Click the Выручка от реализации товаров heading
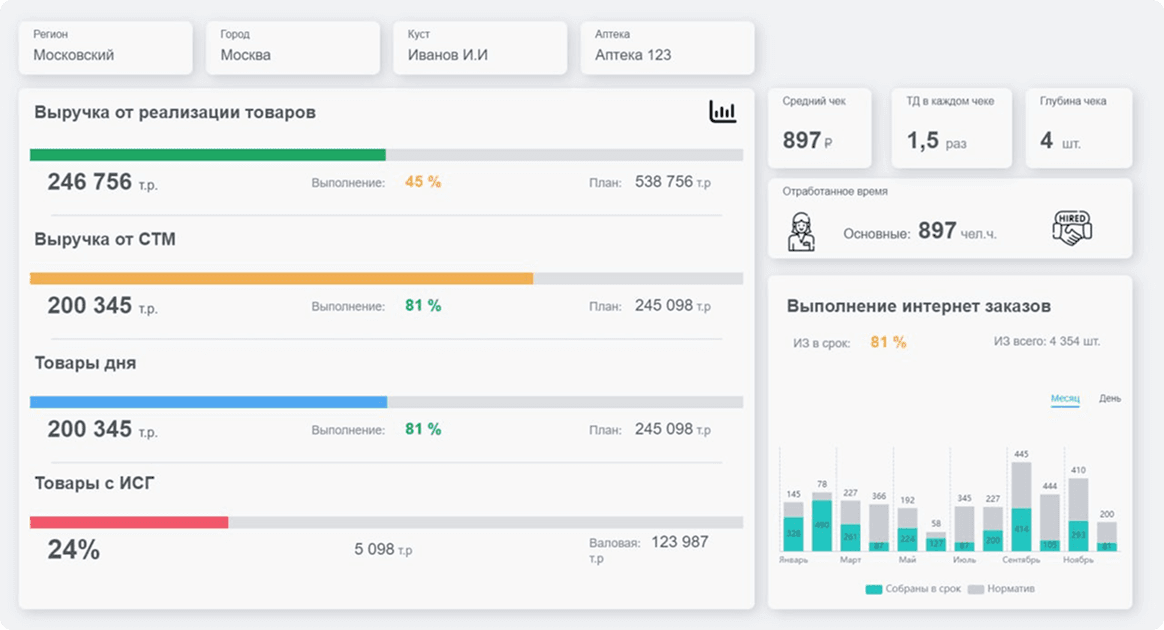This screenshot has height=630, width=1164. tap(175, 112)
